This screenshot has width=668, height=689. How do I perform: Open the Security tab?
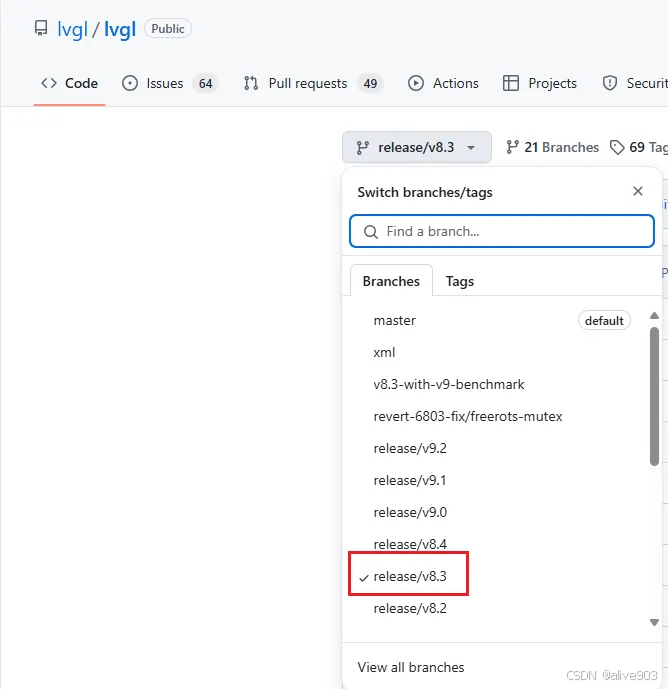click(x=635, y=83)
